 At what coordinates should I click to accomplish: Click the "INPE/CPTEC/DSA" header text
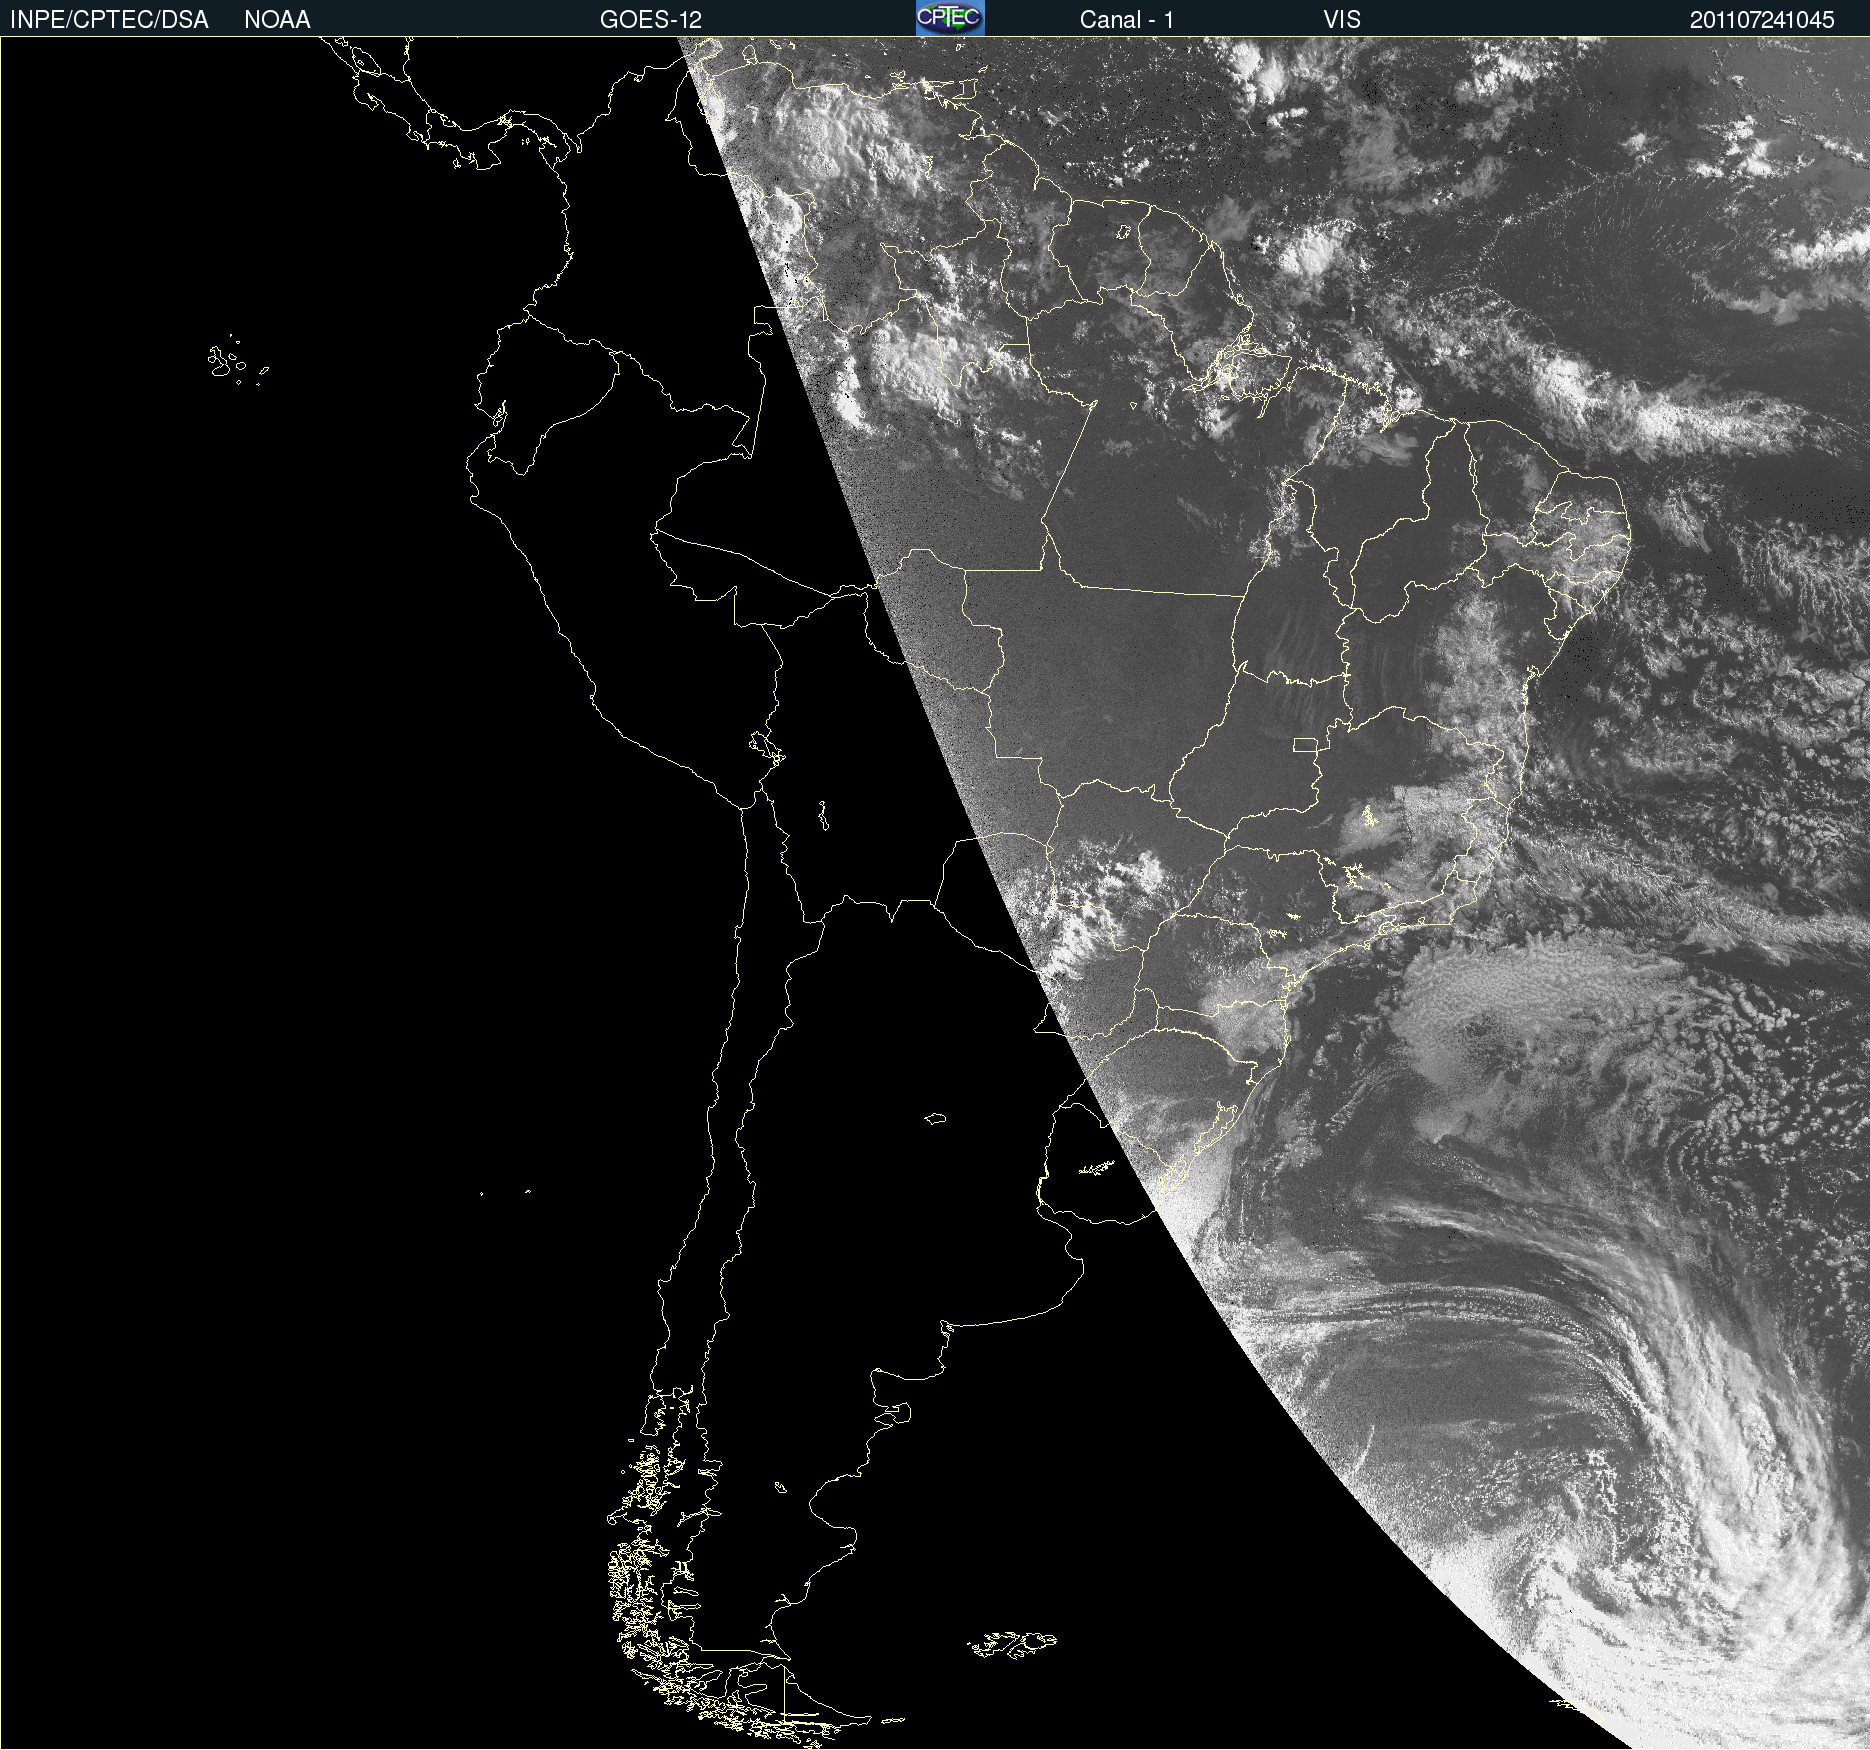tap(109, 20)
